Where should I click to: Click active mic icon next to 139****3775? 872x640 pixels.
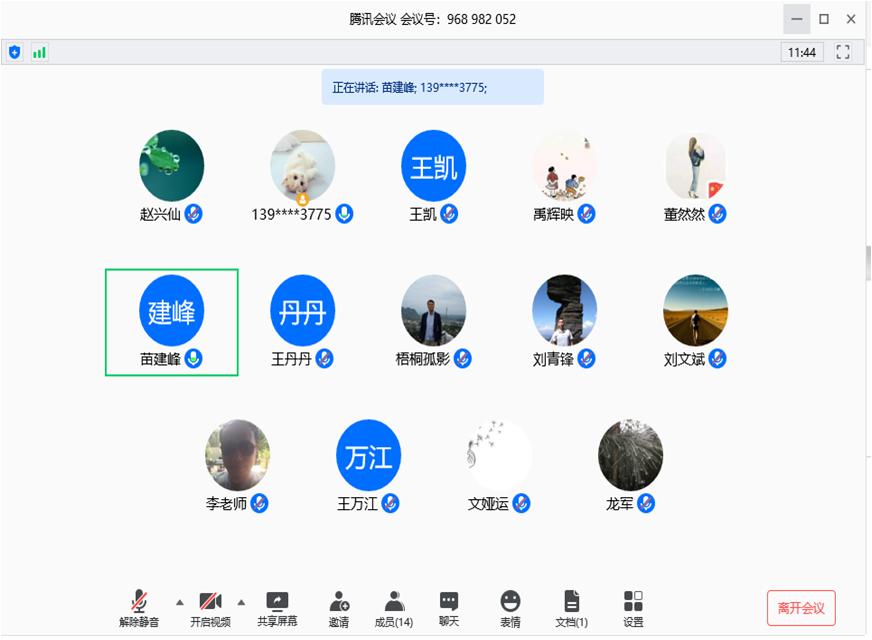click(344, 214)
